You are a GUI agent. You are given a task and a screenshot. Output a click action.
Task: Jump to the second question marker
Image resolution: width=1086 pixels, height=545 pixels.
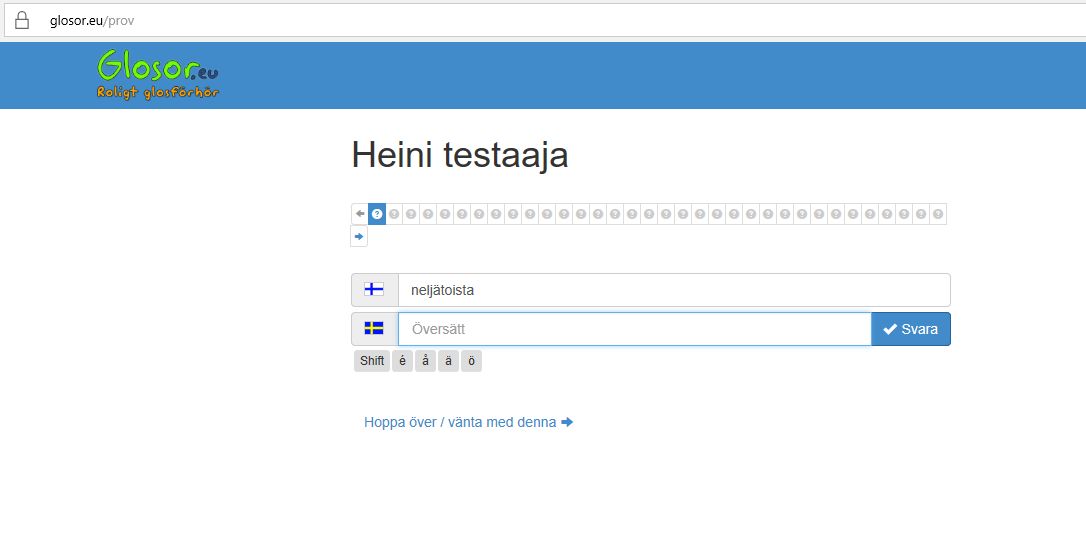(x=394, y=214)
